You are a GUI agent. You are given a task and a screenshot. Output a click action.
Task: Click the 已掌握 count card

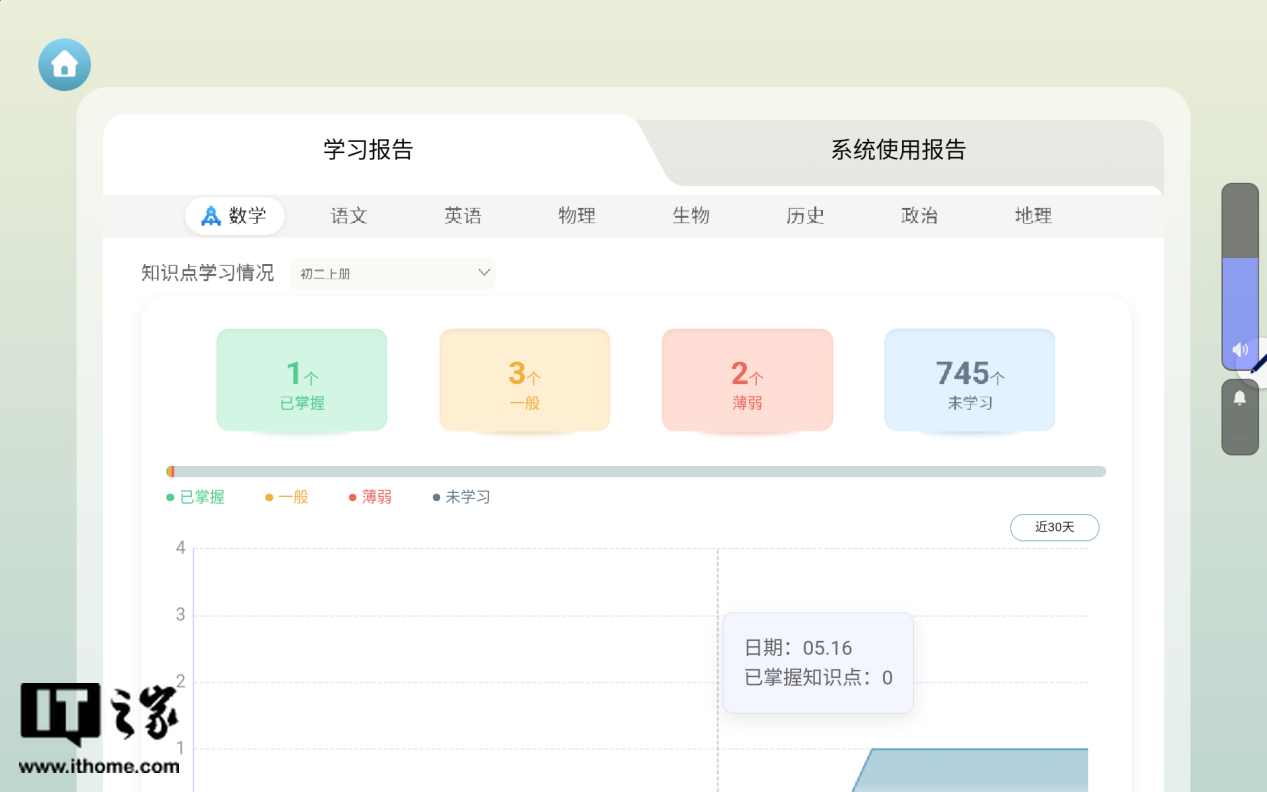(x=302, y=381)
